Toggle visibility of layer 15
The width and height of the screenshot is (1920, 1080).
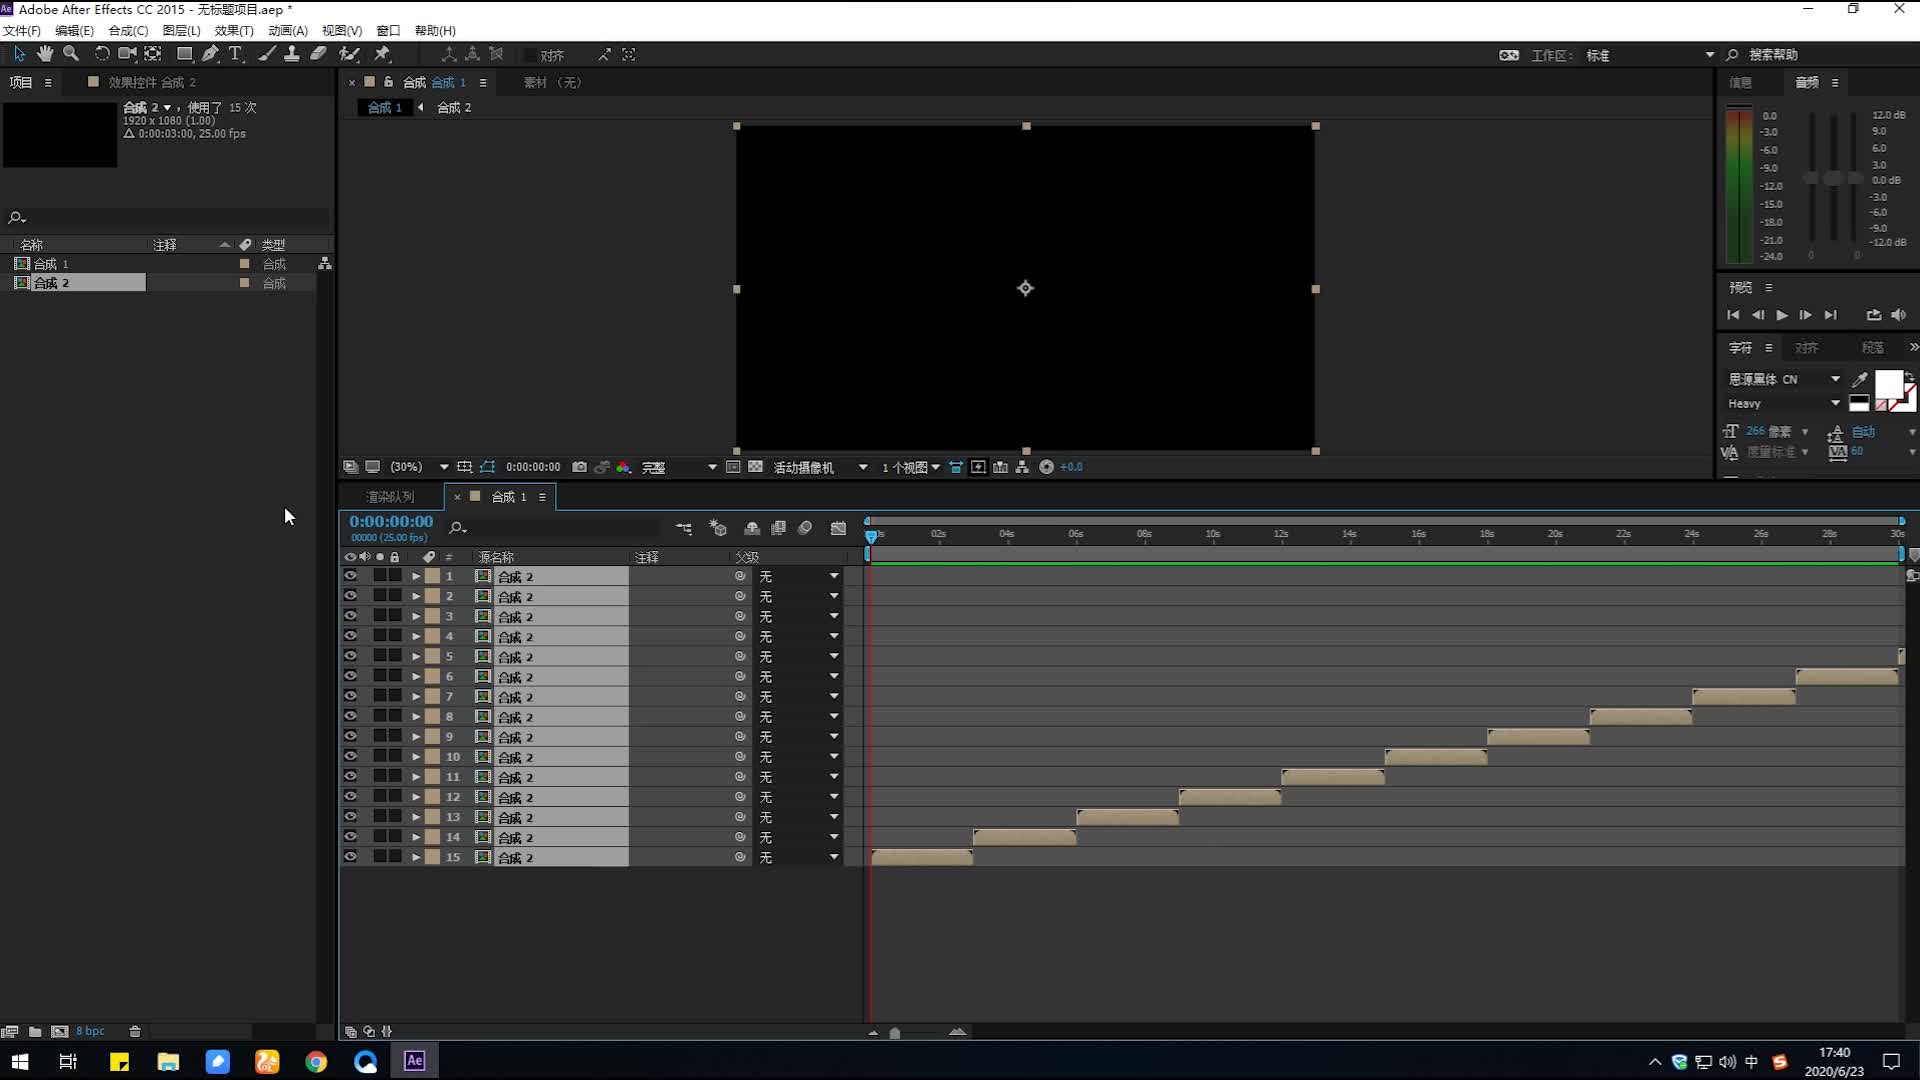click(x=350, y=857)
